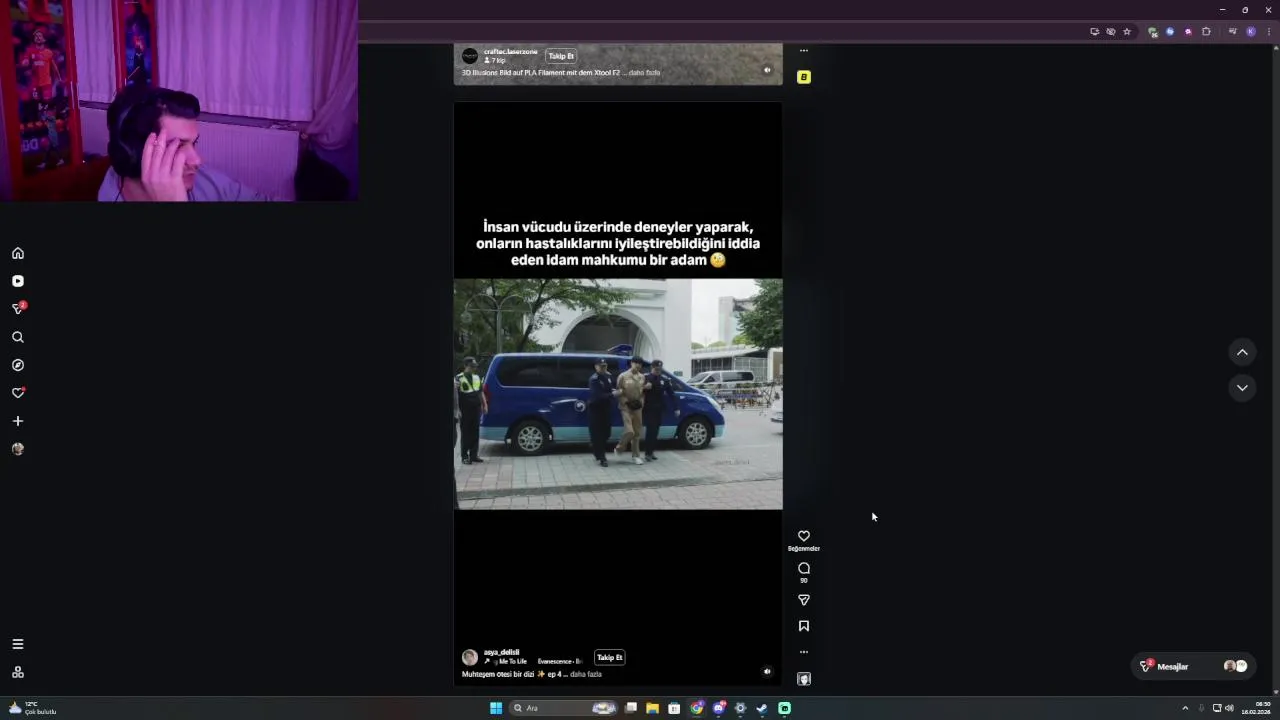
Task: Open the three-dot menu of the top reel
Action: pos(804,50)
